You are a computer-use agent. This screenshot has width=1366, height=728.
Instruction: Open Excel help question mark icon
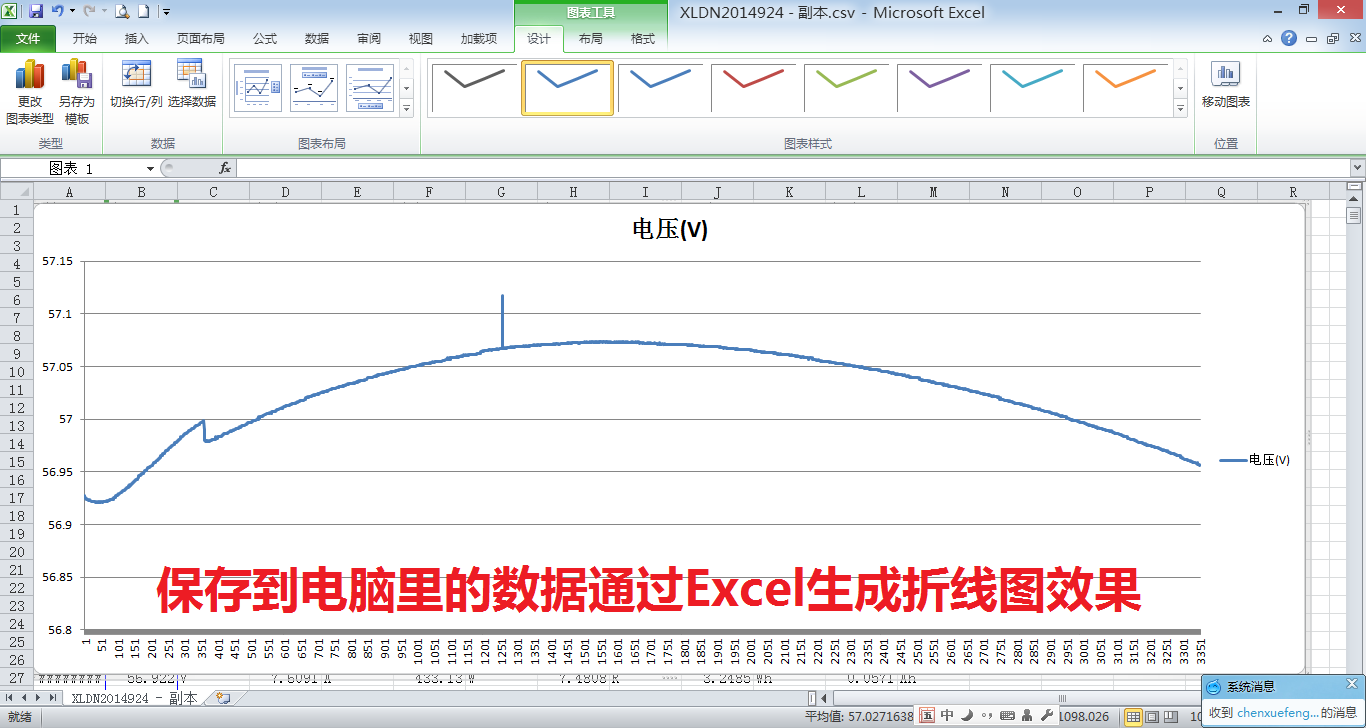(x=1290, y=39)
